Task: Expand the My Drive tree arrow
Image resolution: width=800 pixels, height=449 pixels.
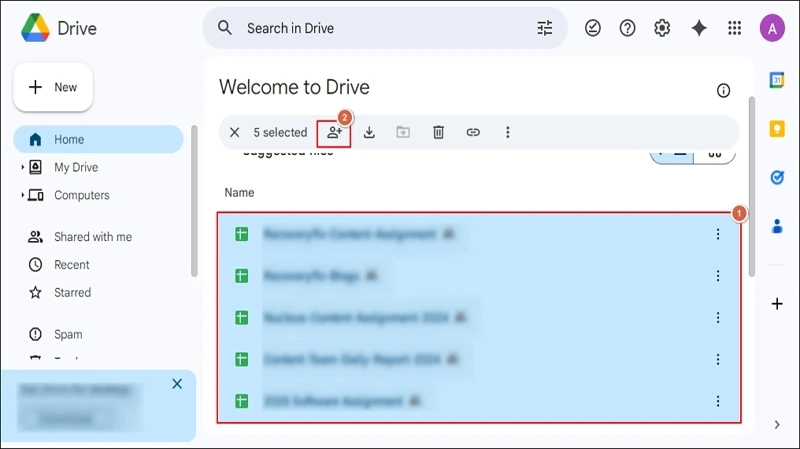Action: 22,167
